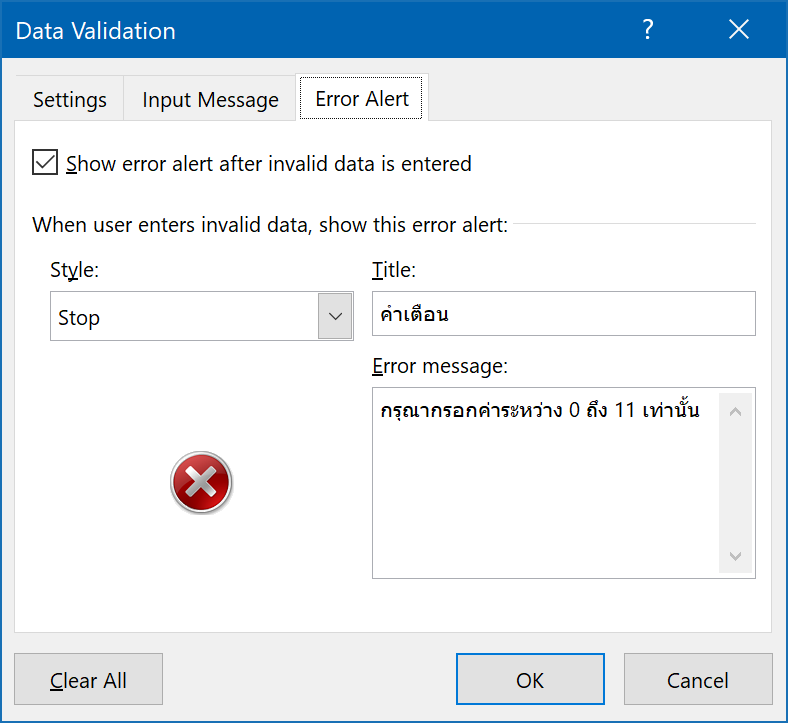788x723 pixels.
Task: Click the help question mark icon
Action: tap(648, 29)
